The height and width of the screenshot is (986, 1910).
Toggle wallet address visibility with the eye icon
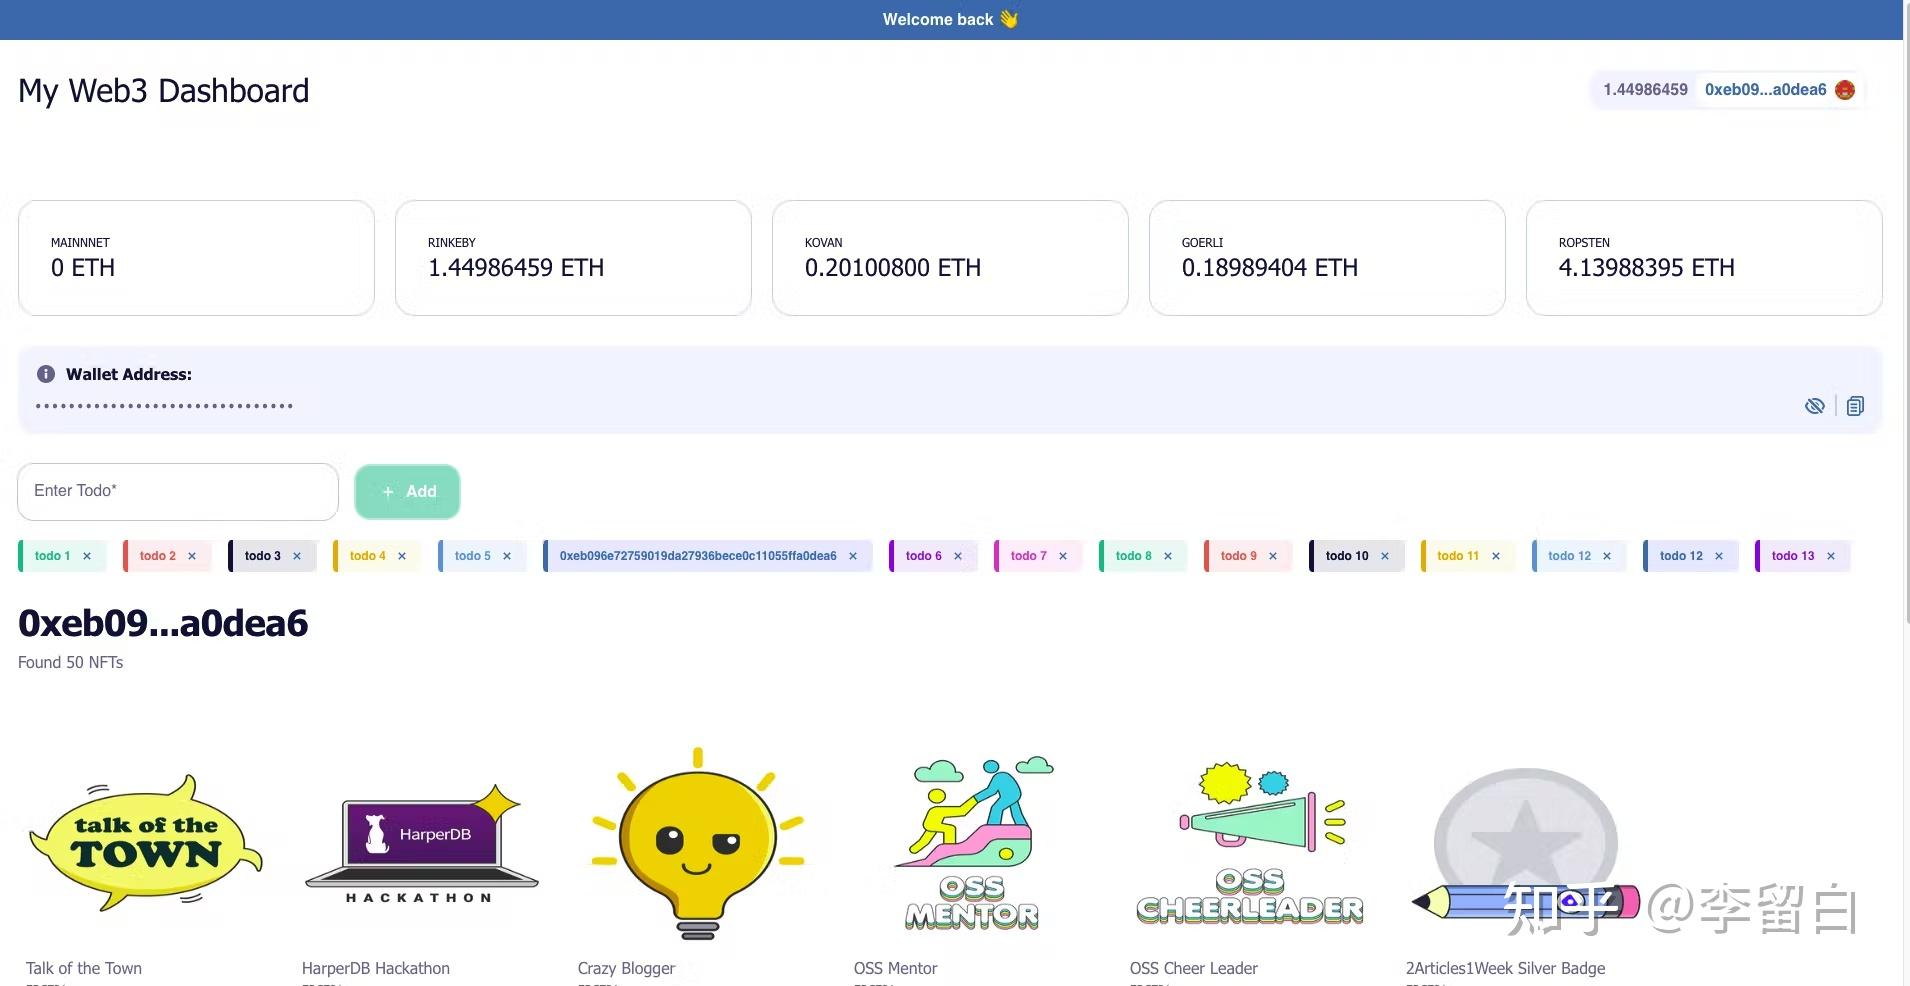click(1815, 405)
